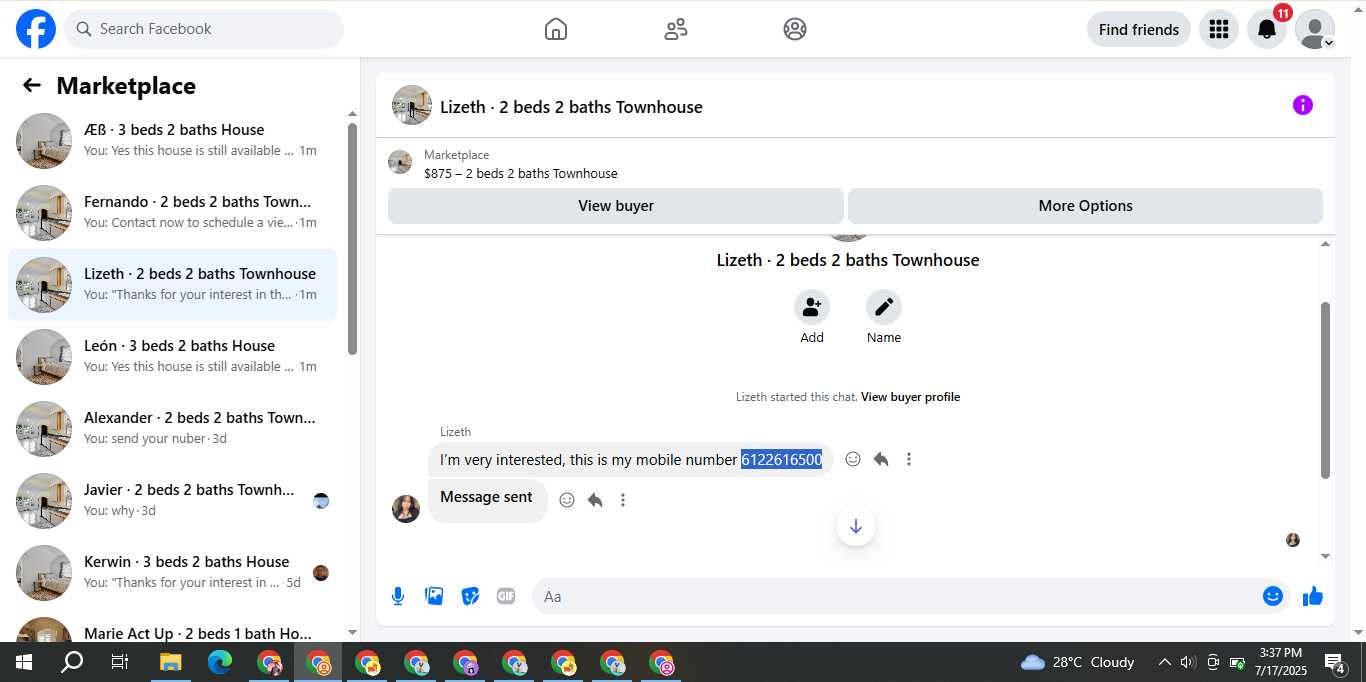The width and height of the screenshot is (1366, 682).
Task: Click the Name edit pencil icon
Action: click(x=884, y=307)
